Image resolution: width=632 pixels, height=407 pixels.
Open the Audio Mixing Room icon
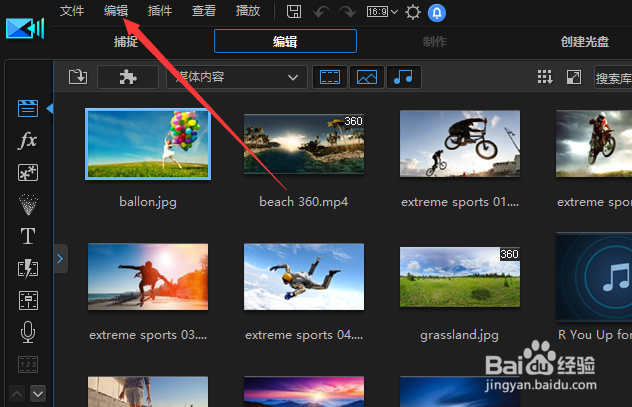[28, 301]
